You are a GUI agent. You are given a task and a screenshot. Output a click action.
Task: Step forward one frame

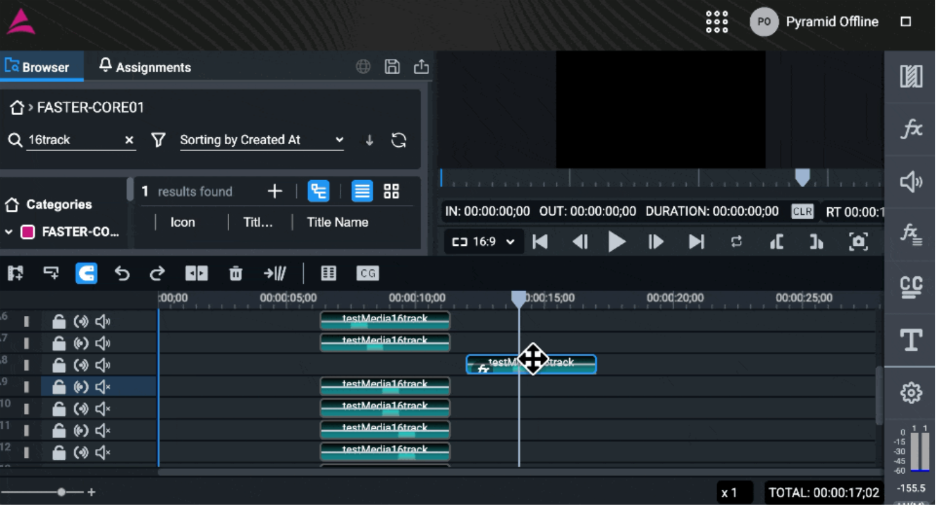[x=656, y=242]
